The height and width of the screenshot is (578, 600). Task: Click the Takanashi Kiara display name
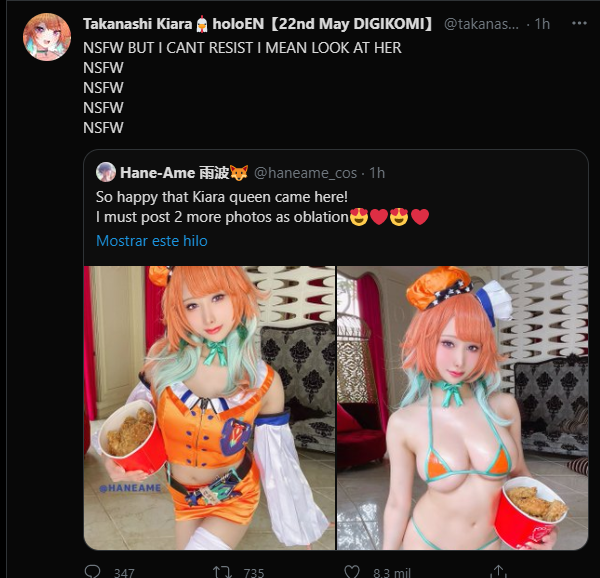(x=137, y=24)
